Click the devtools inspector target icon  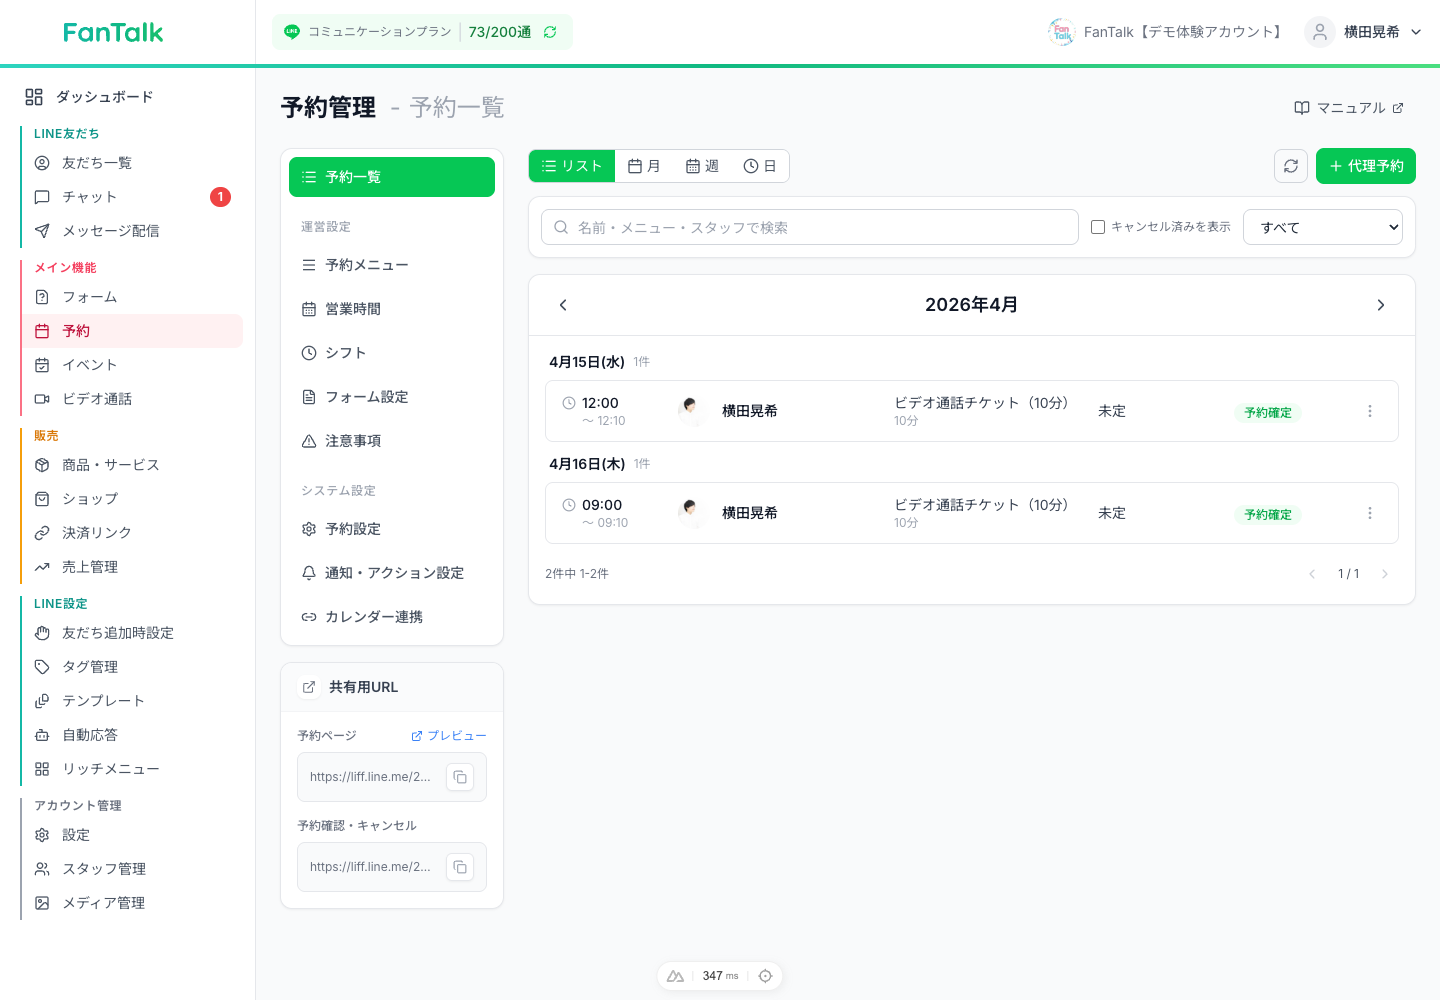[x=765, y=976]
